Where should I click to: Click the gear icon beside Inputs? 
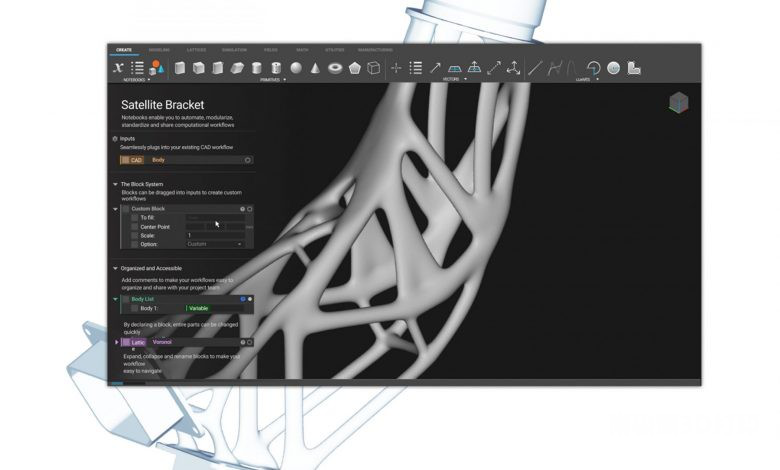click(115, 139)
